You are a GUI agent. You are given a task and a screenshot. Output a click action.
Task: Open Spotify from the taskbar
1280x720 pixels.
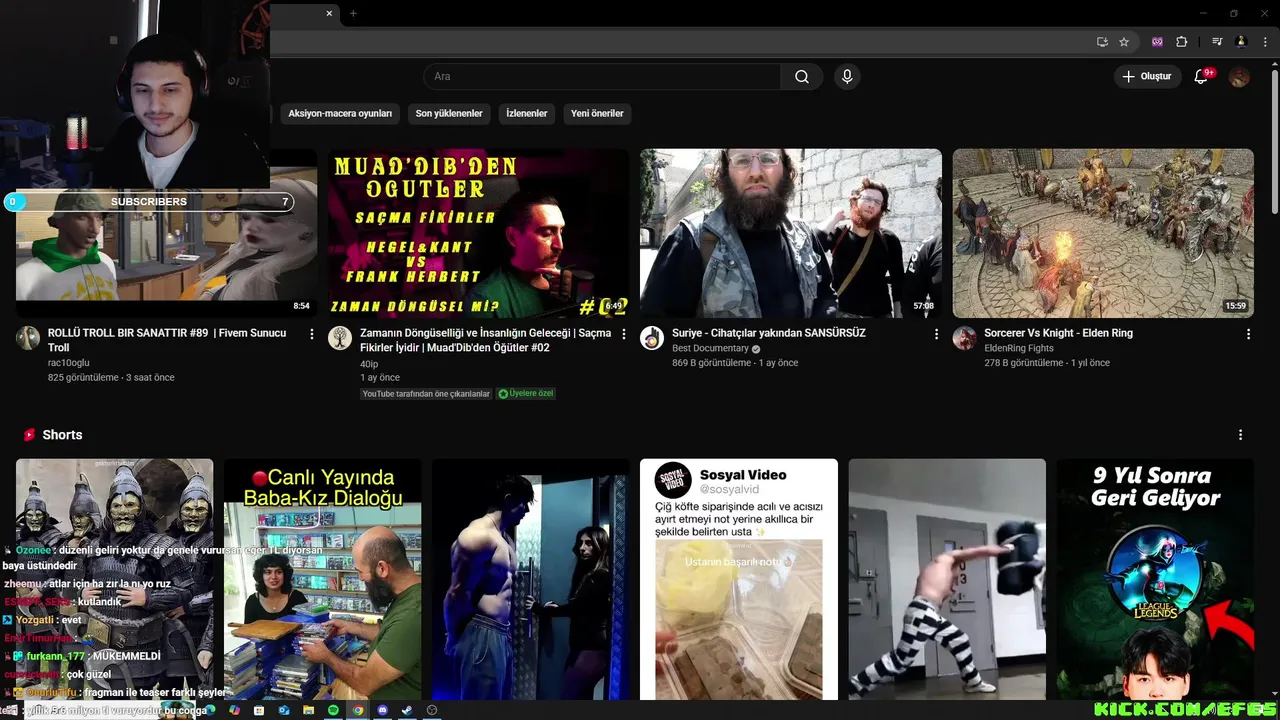click(333, 710)
